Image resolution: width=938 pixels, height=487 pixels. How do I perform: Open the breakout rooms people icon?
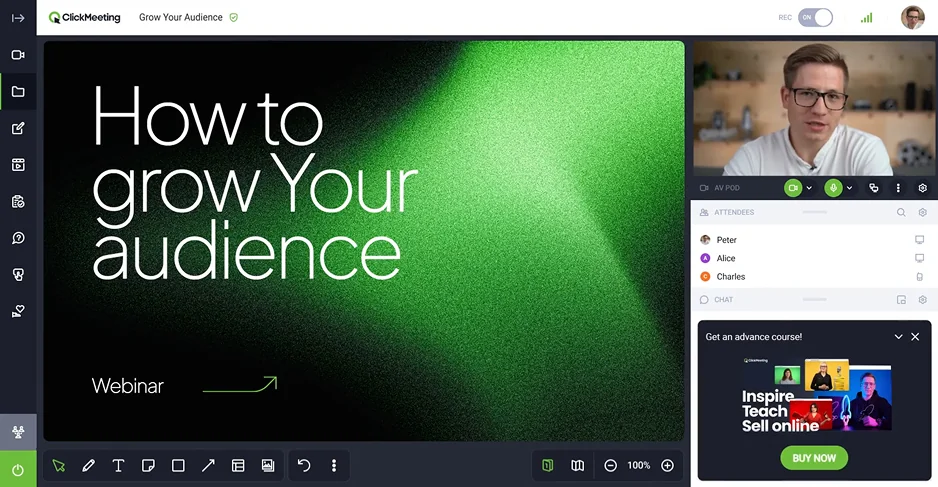18,432
